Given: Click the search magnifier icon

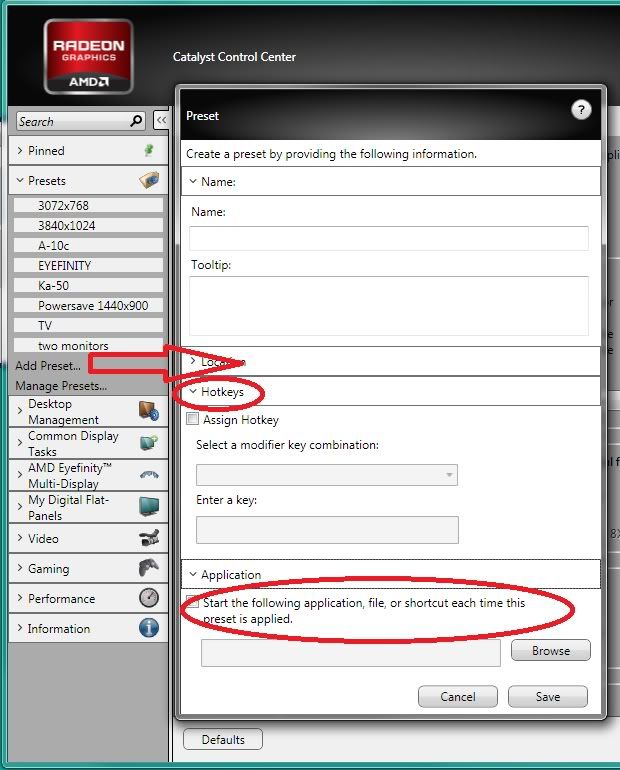Looking at the screenshot, I should pyautogui.click(x=137, y=121).
